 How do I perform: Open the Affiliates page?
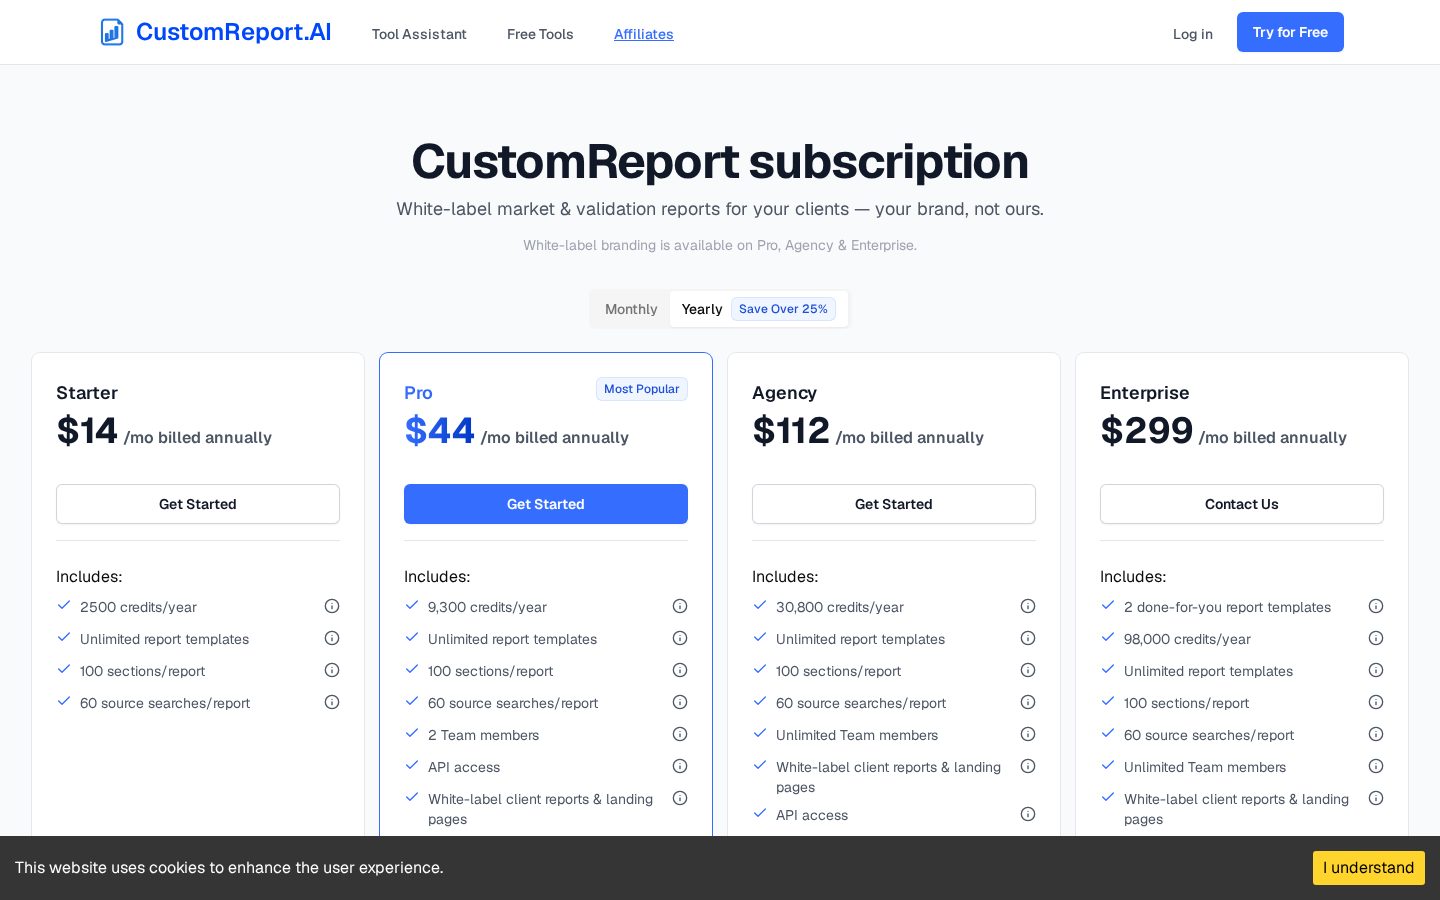tap(644, 34)
